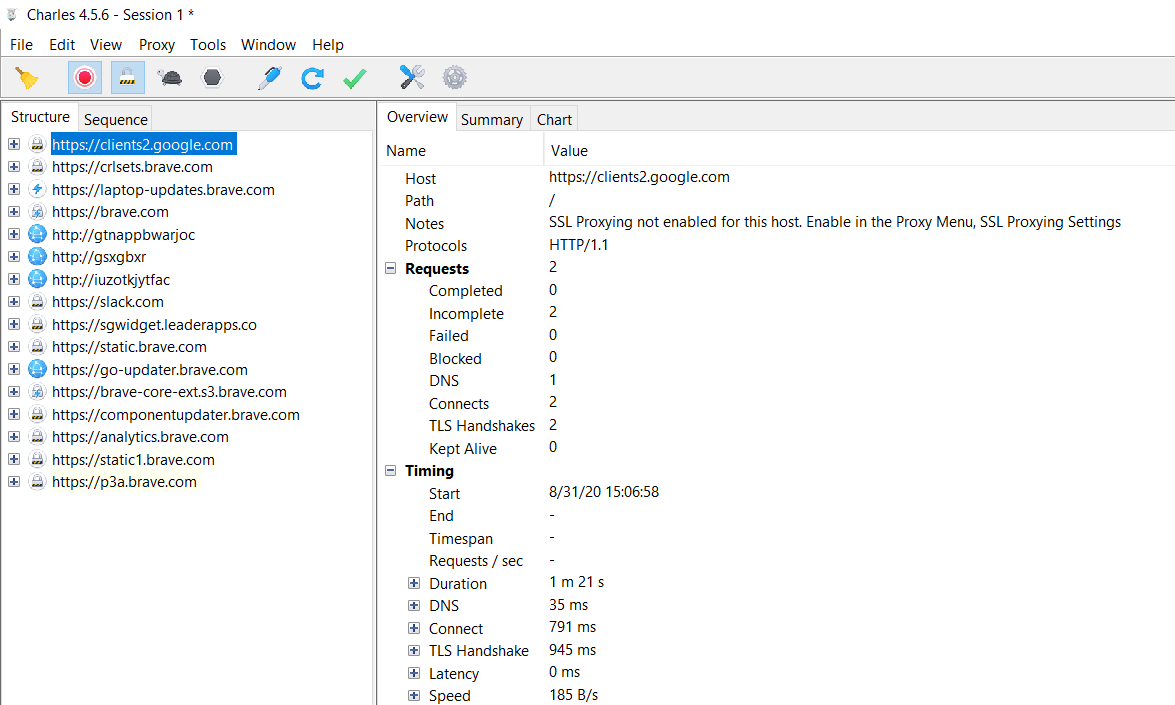Open the Settings gear icon
This screenshot has height=705, width=1175.
pos(455,77)
